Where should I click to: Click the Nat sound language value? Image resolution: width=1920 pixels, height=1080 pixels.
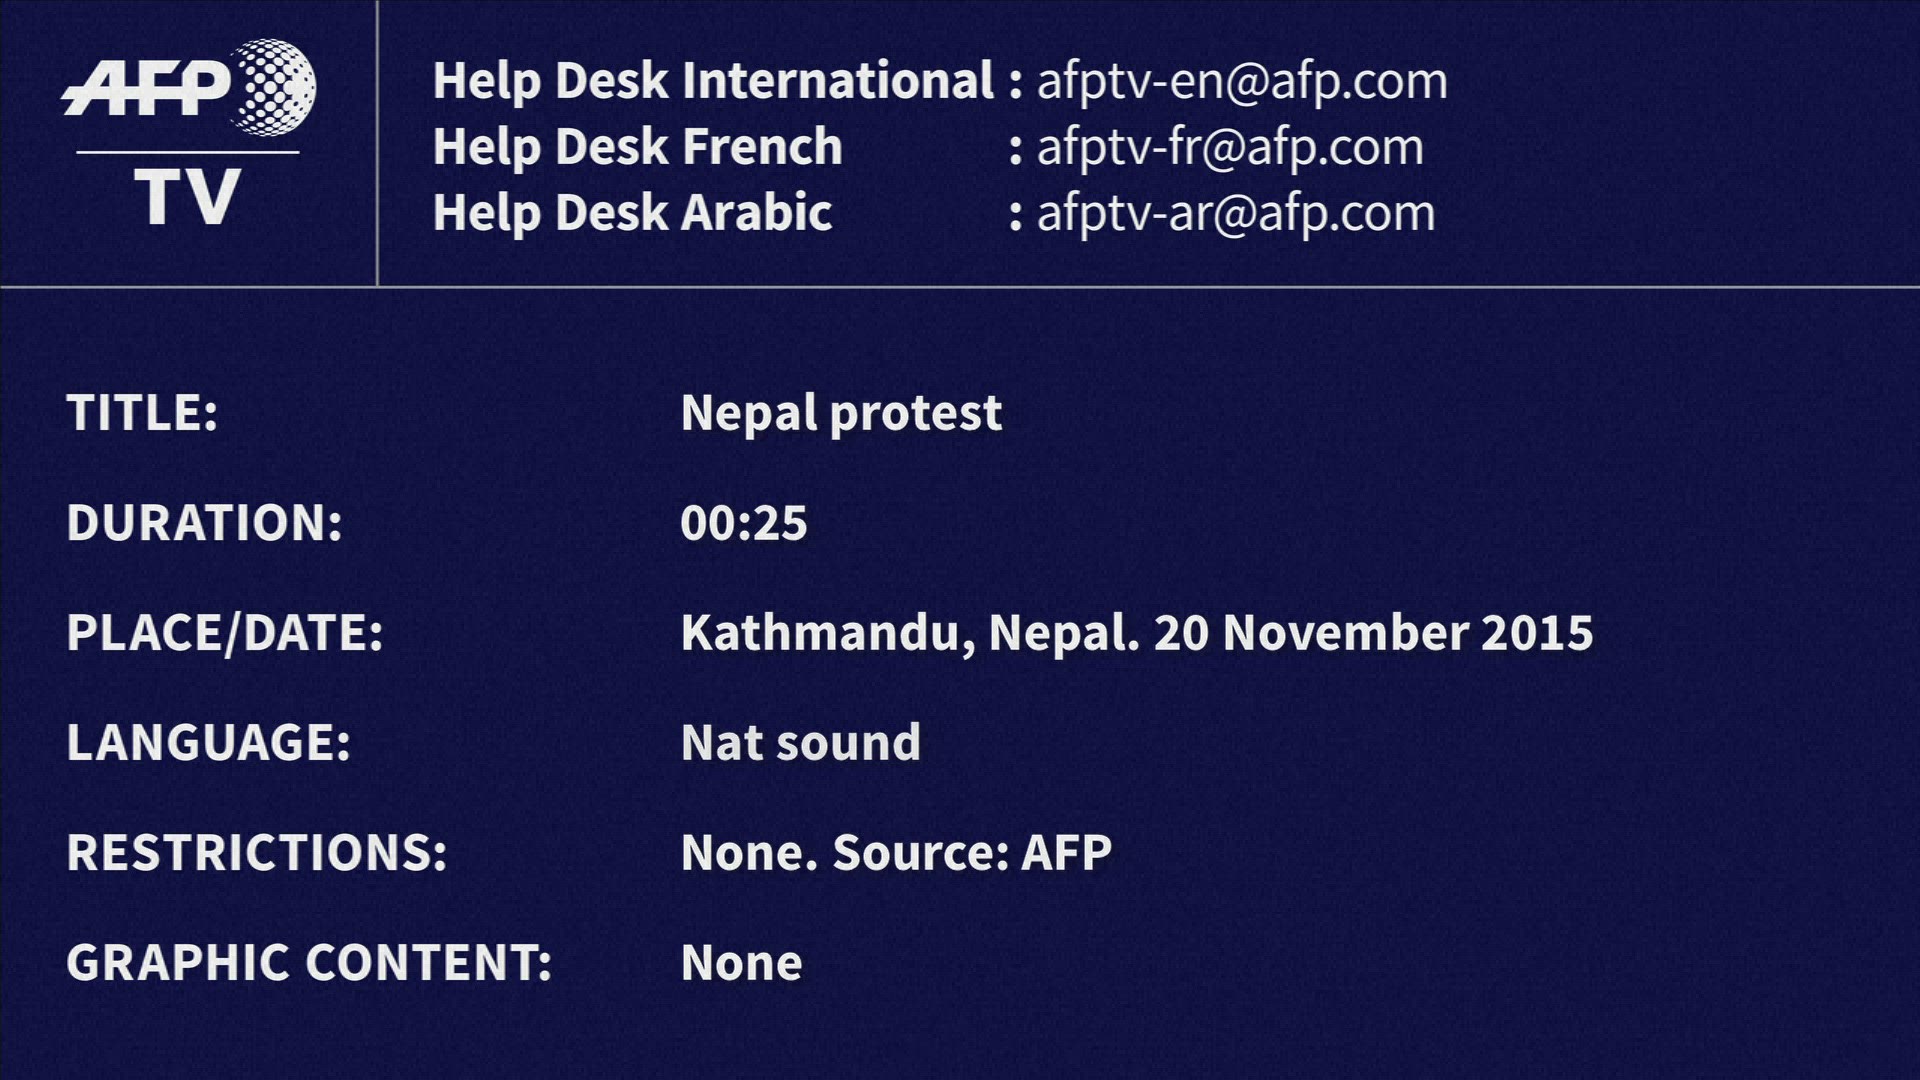[800, 743]
